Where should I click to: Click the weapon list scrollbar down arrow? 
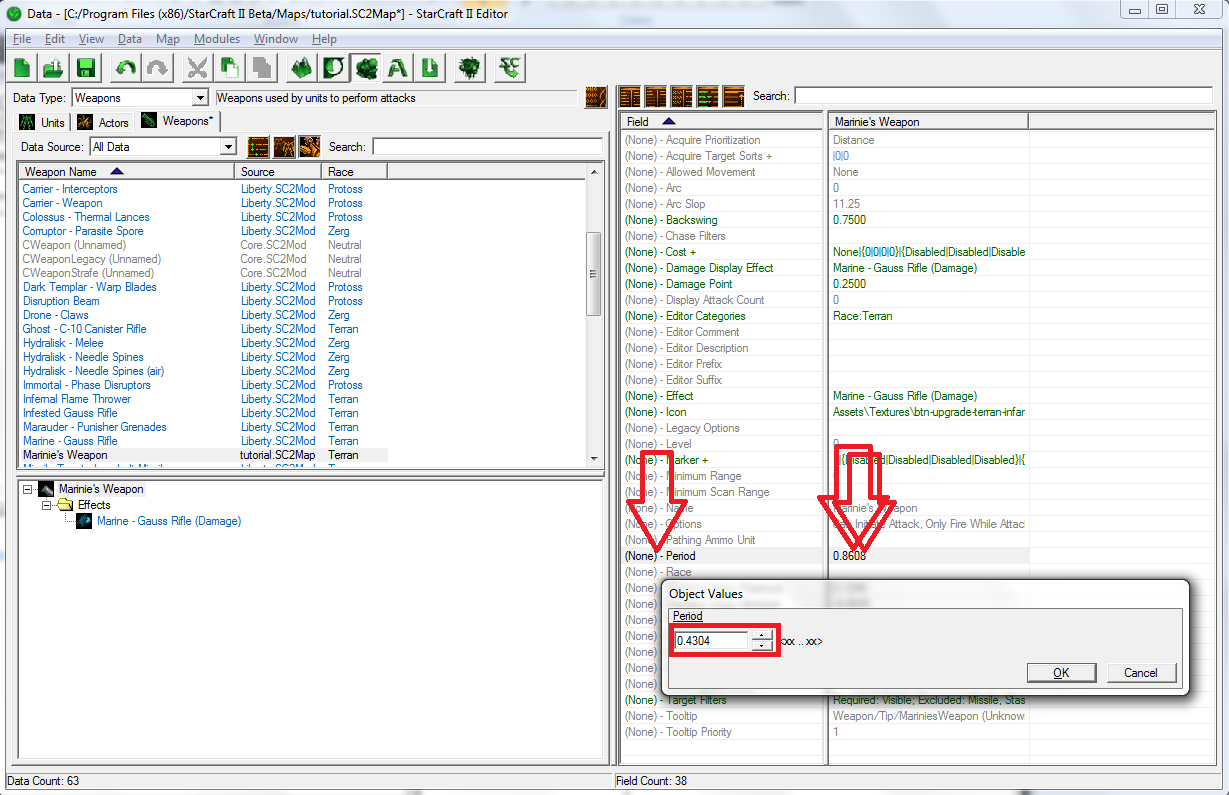(594, 457)
